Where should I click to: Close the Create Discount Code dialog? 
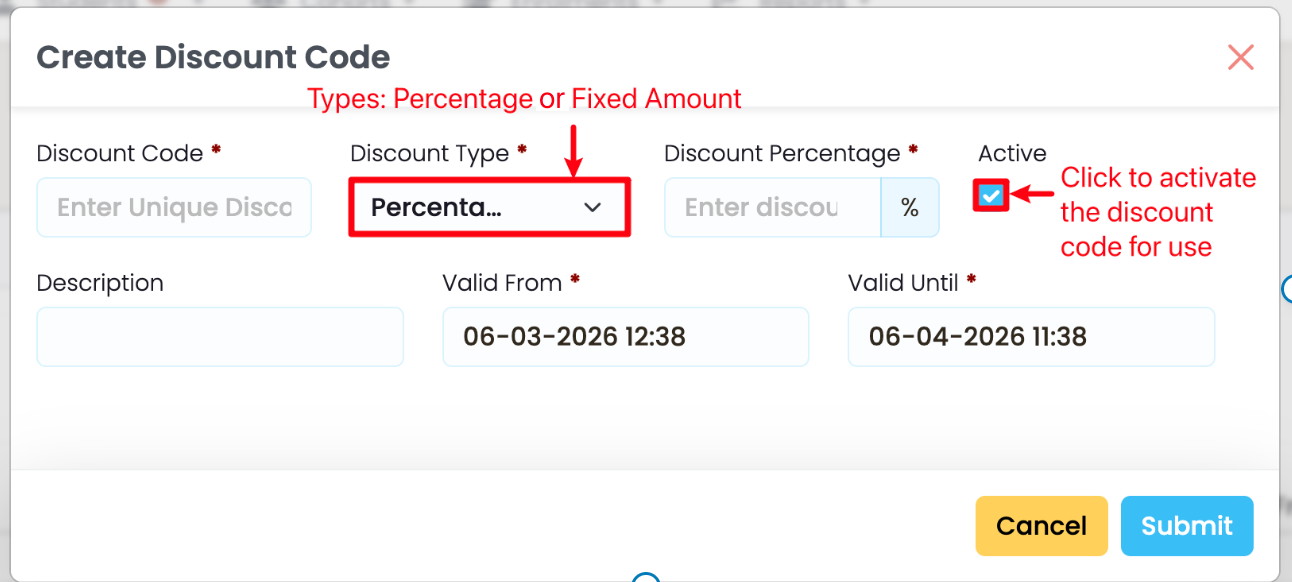(x=1240, y=58)
